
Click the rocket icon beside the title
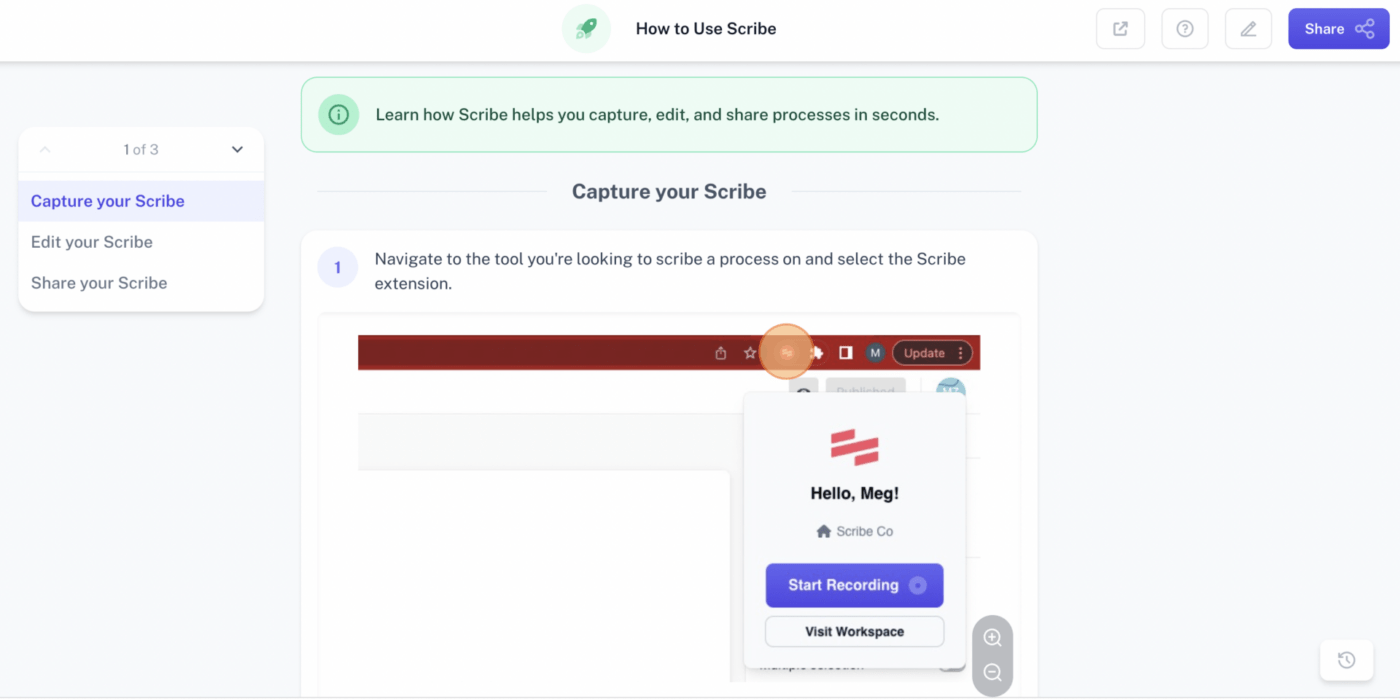(586, 29)
